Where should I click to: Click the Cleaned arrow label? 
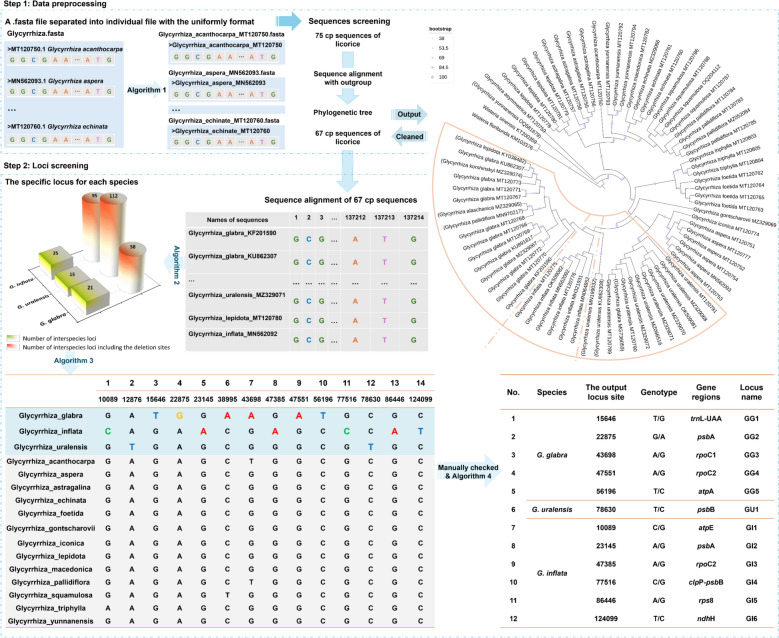point(409,137)
